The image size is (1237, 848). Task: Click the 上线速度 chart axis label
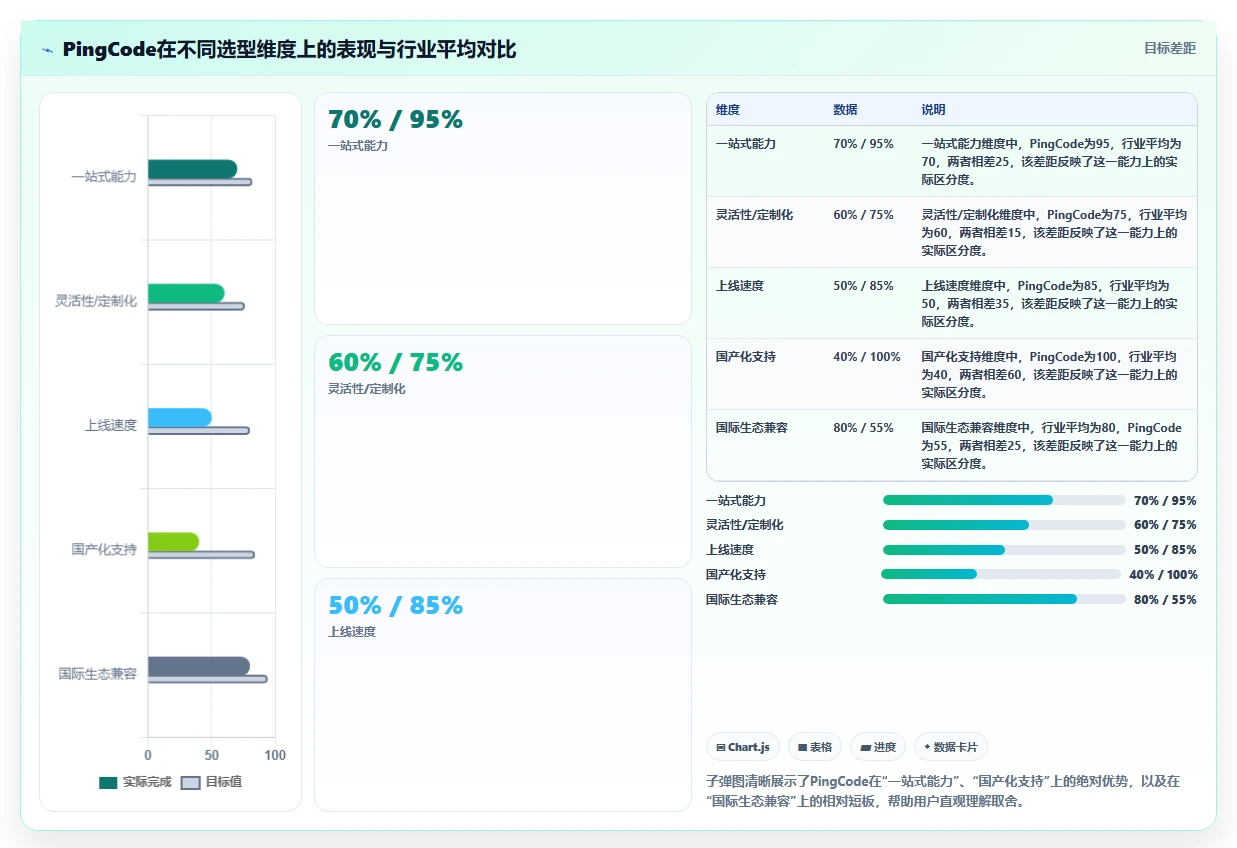click(111, 426)
